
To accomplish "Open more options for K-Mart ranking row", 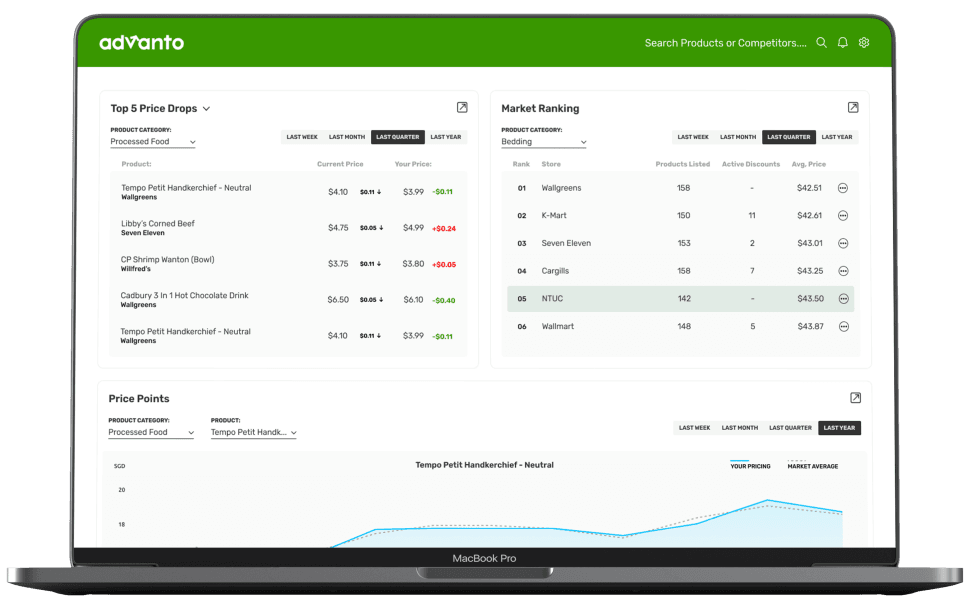I will [x=843, y=215].
